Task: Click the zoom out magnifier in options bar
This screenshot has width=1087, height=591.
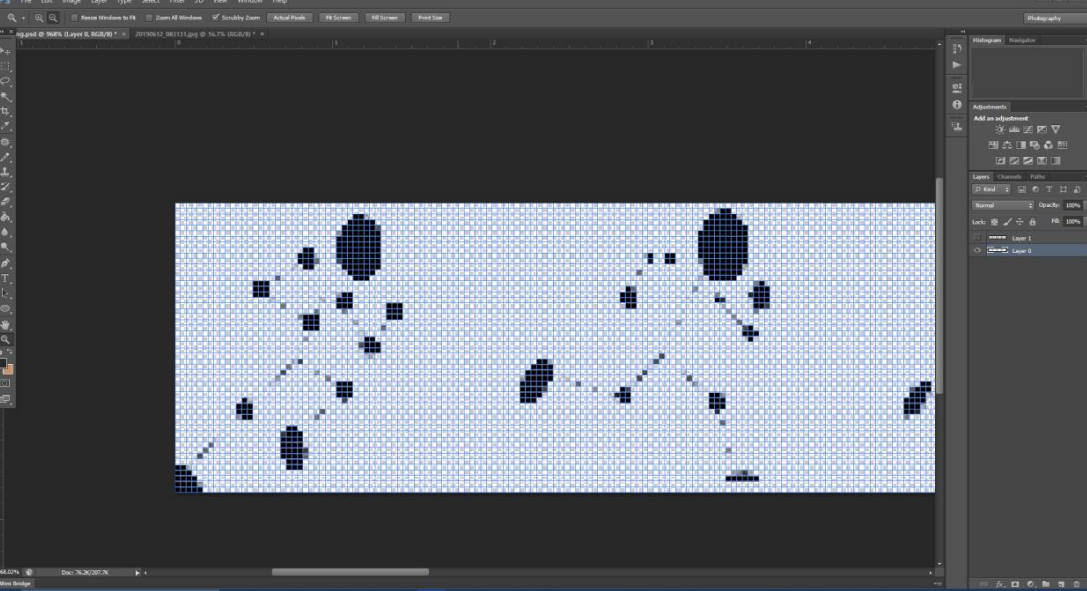Action: coord(53,18)
